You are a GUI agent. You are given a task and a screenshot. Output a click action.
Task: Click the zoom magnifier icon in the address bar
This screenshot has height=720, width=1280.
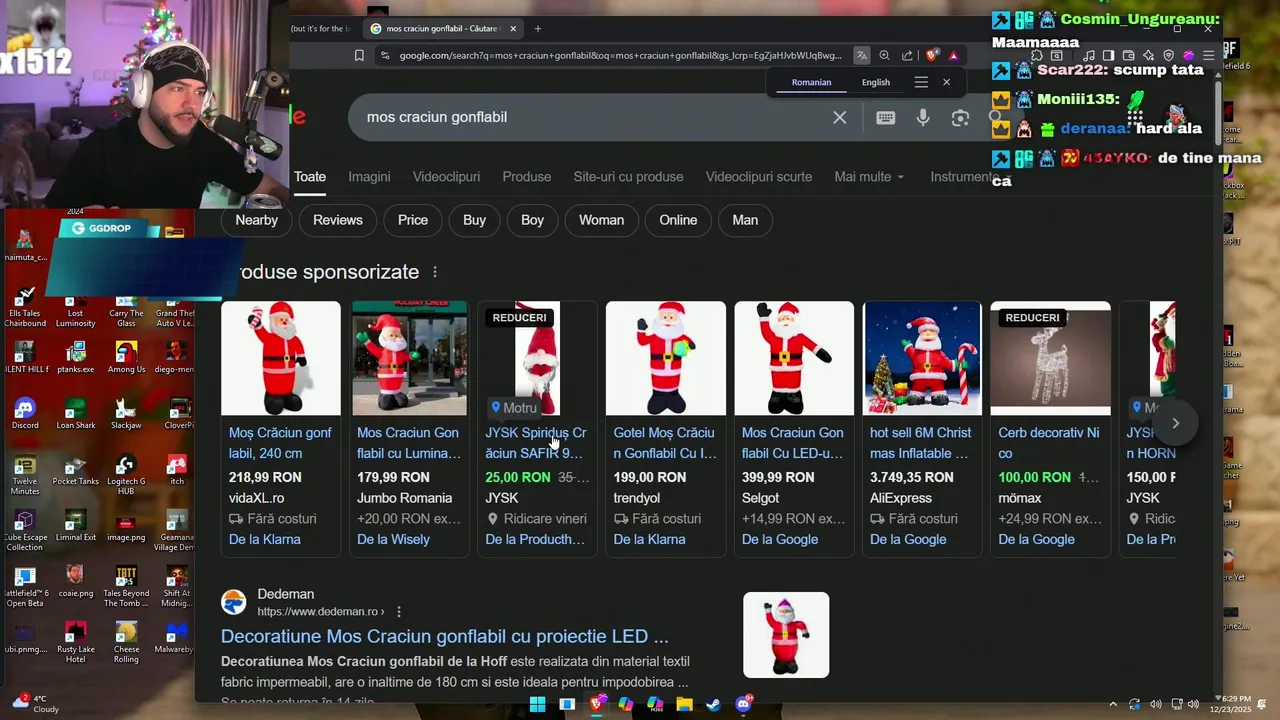point(884,56)
